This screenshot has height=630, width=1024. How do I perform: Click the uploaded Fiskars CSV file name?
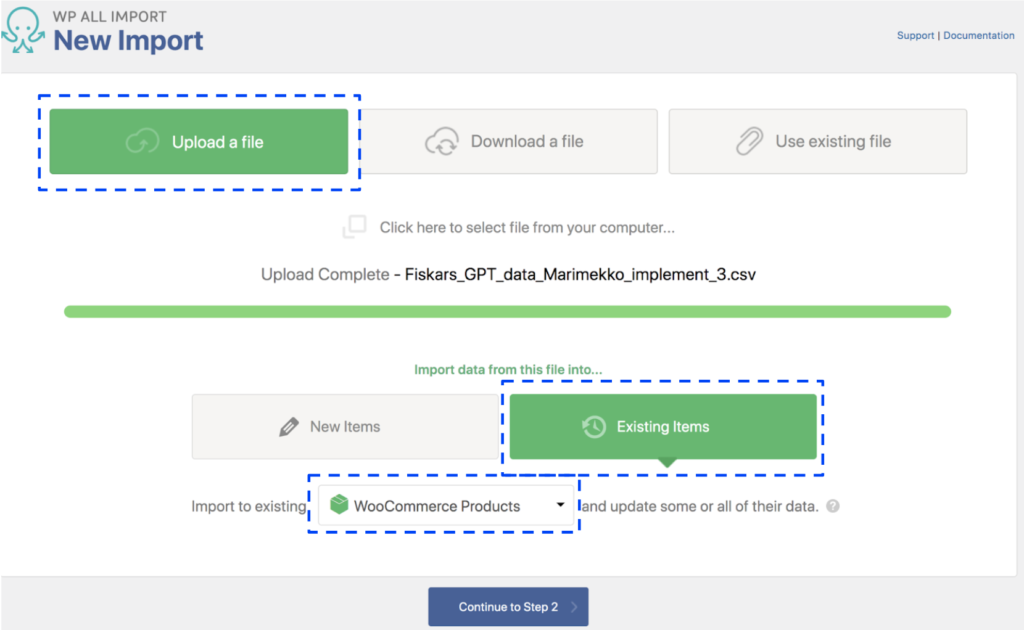(x=578, y=274)
